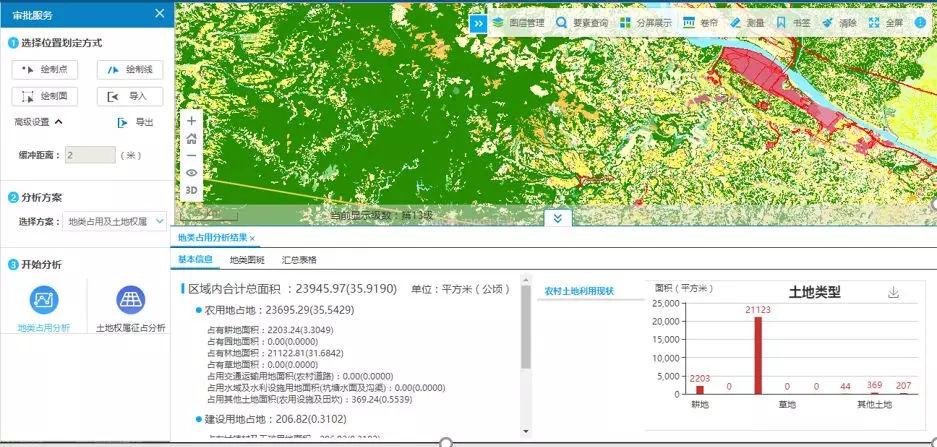937x447 pixels.
Task: Close the 审批服务 panel
Action: (x=160, y=14)
